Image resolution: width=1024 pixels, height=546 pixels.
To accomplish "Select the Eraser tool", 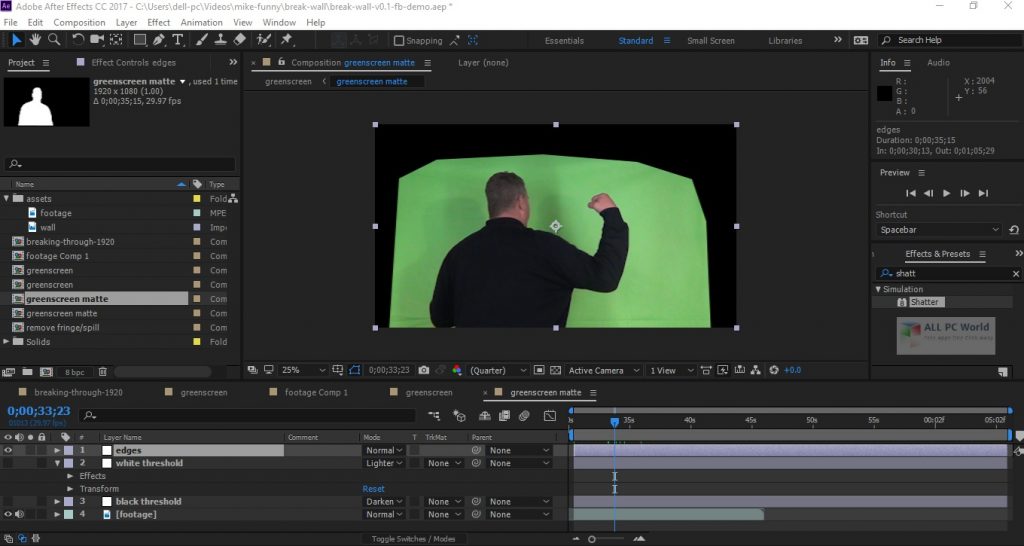I will tap(239, 40).
